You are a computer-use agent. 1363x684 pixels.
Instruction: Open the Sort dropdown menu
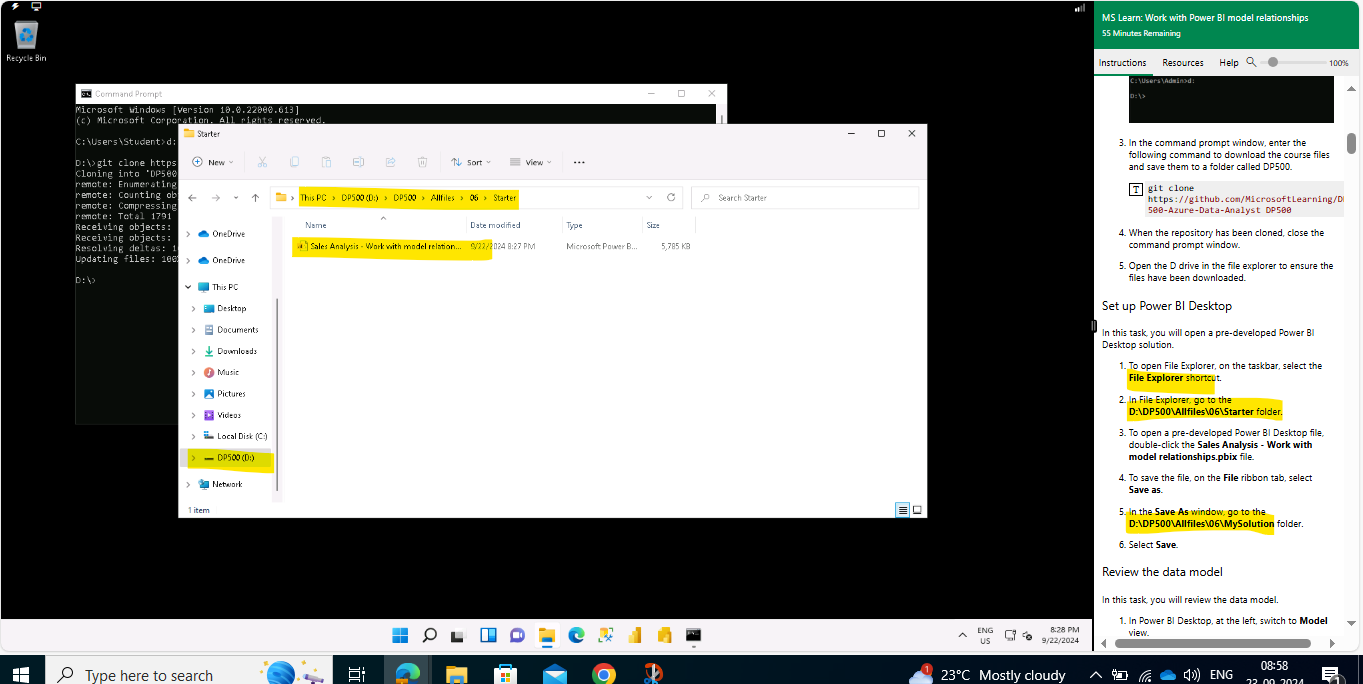point(471,162)
